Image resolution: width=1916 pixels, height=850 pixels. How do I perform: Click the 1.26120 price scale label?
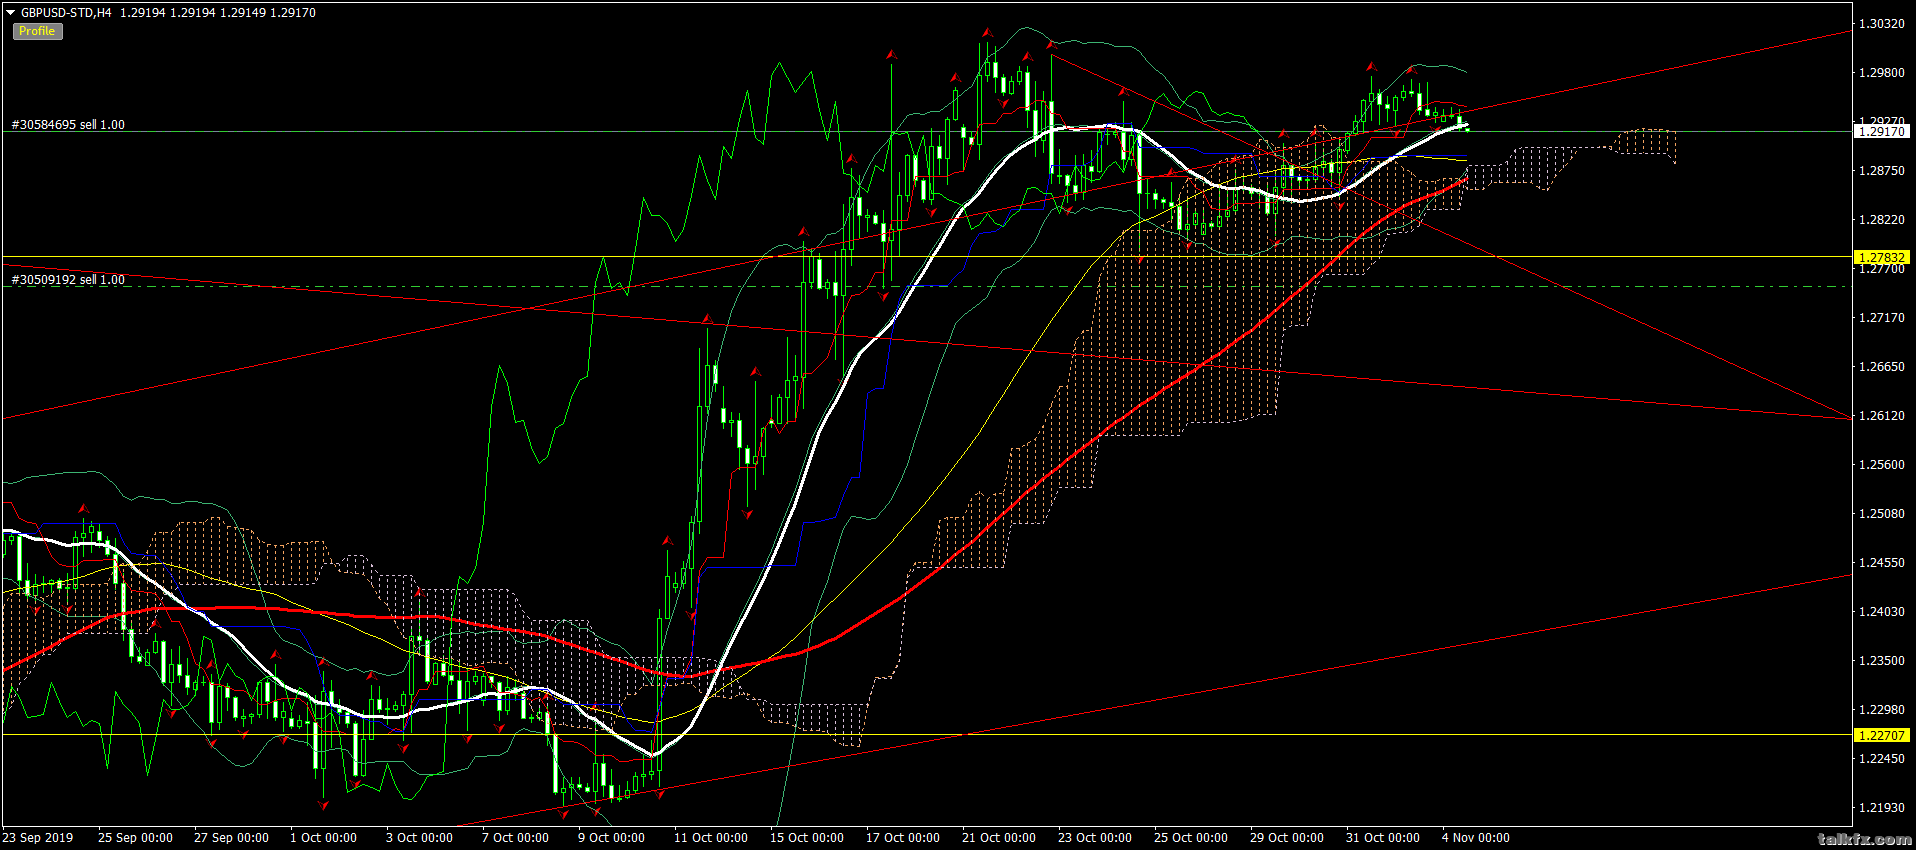[1881, 415]
